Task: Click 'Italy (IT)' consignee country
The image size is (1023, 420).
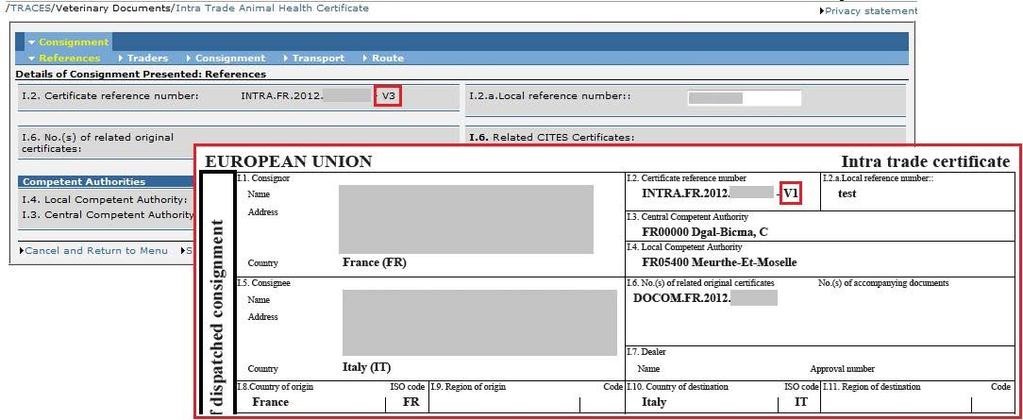Action: pos(367,367)
